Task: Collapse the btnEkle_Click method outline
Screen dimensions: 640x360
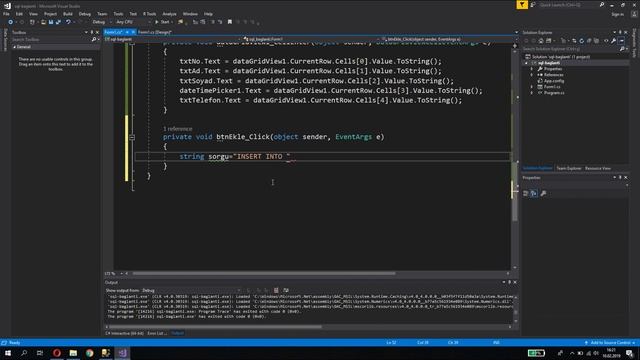Action: pyautogui.click(x=132, y=137)
